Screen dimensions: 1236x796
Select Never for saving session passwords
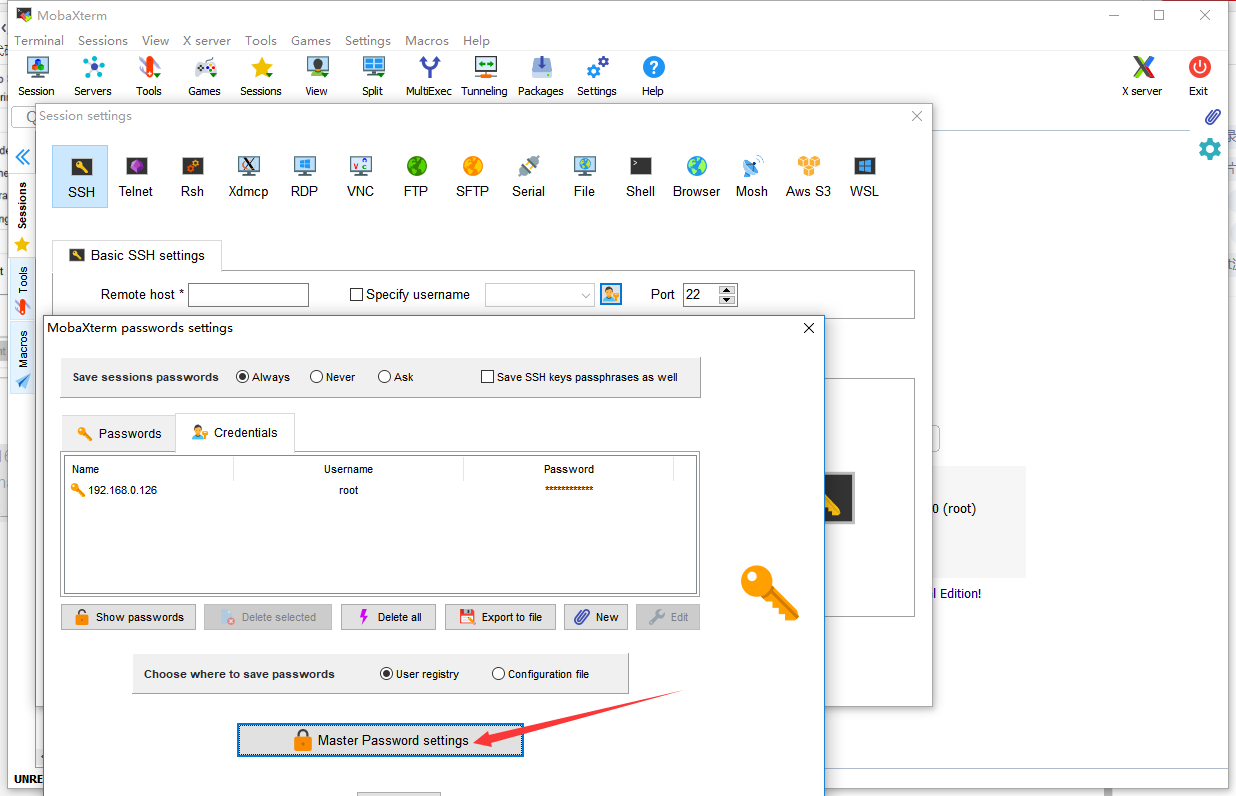[x=316, y=377]
